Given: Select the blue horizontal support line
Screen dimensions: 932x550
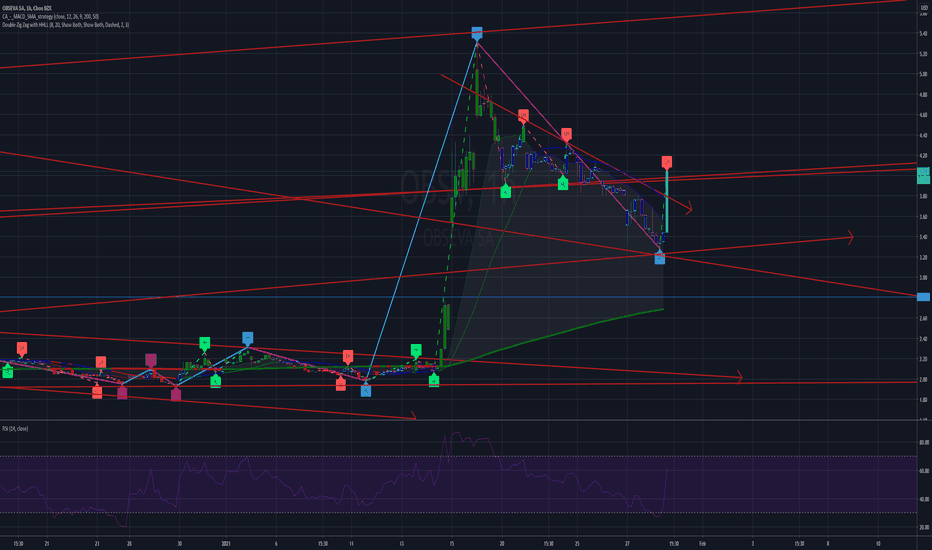Looking at the screenshot, I should [x=458, y=297].
